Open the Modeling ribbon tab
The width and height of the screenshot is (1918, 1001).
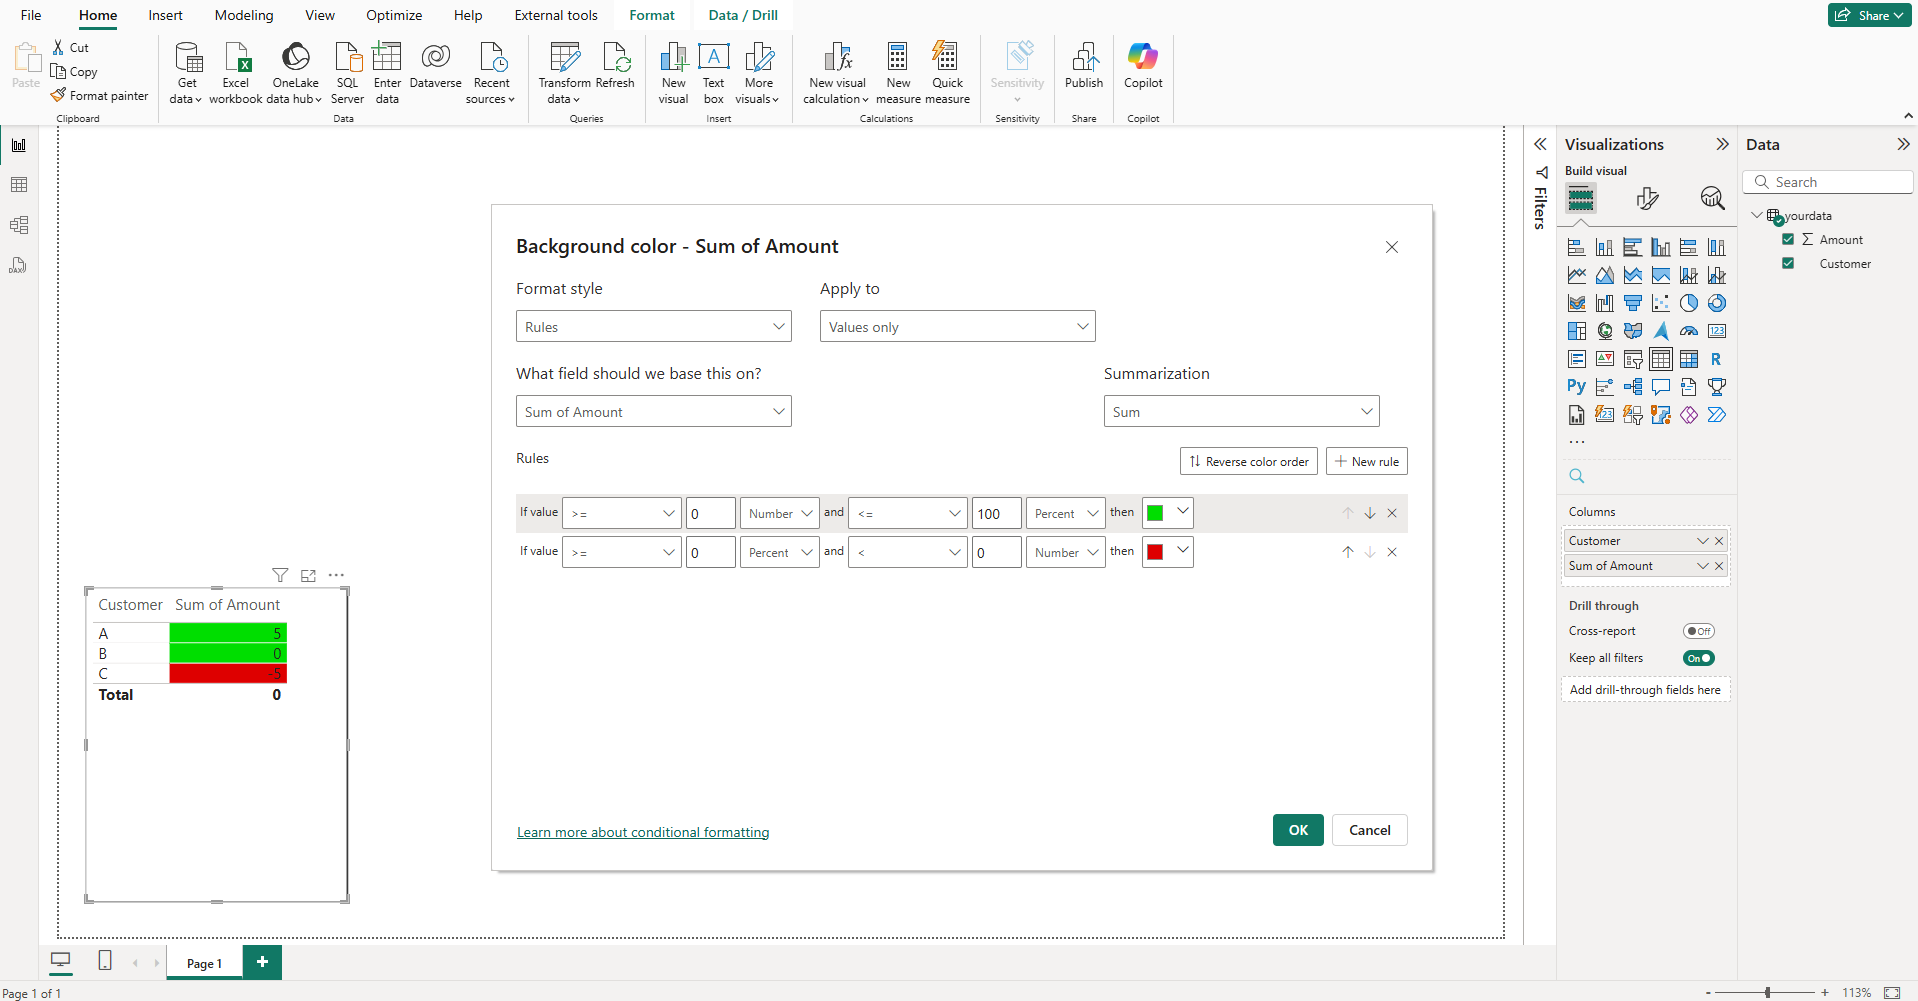244,15
